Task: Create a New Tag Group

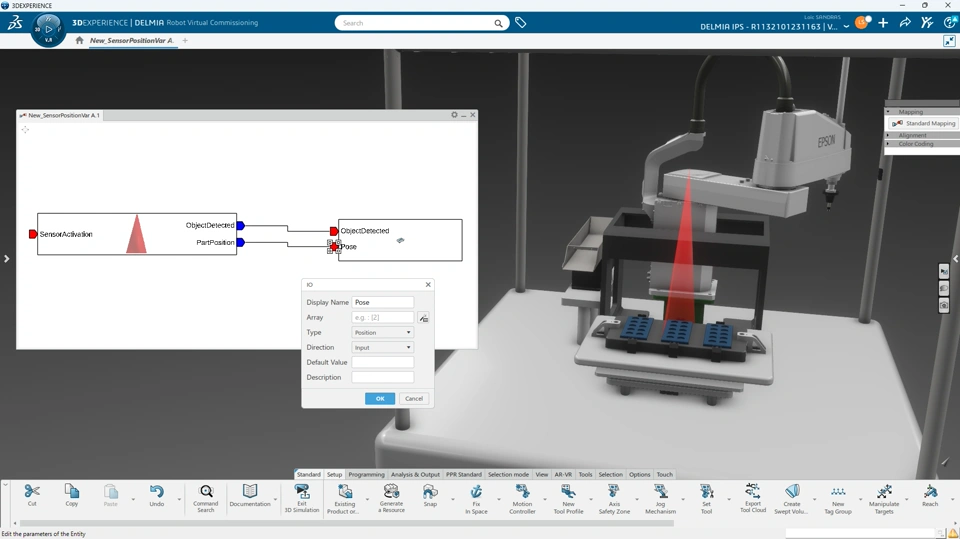Action: 838,499
